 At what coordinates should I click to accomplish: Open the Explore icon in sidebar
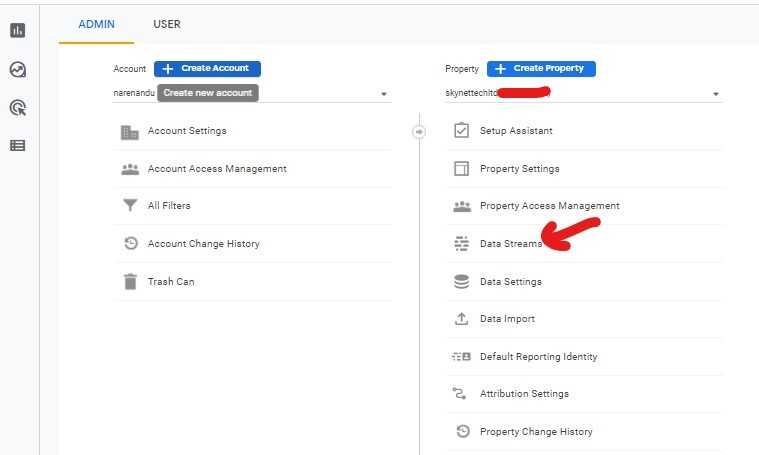(18, 70)
